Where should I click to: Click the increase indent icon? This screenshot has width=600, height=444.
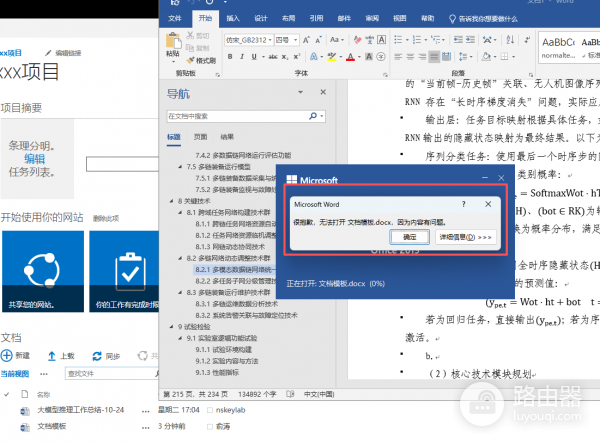(470, 40)
